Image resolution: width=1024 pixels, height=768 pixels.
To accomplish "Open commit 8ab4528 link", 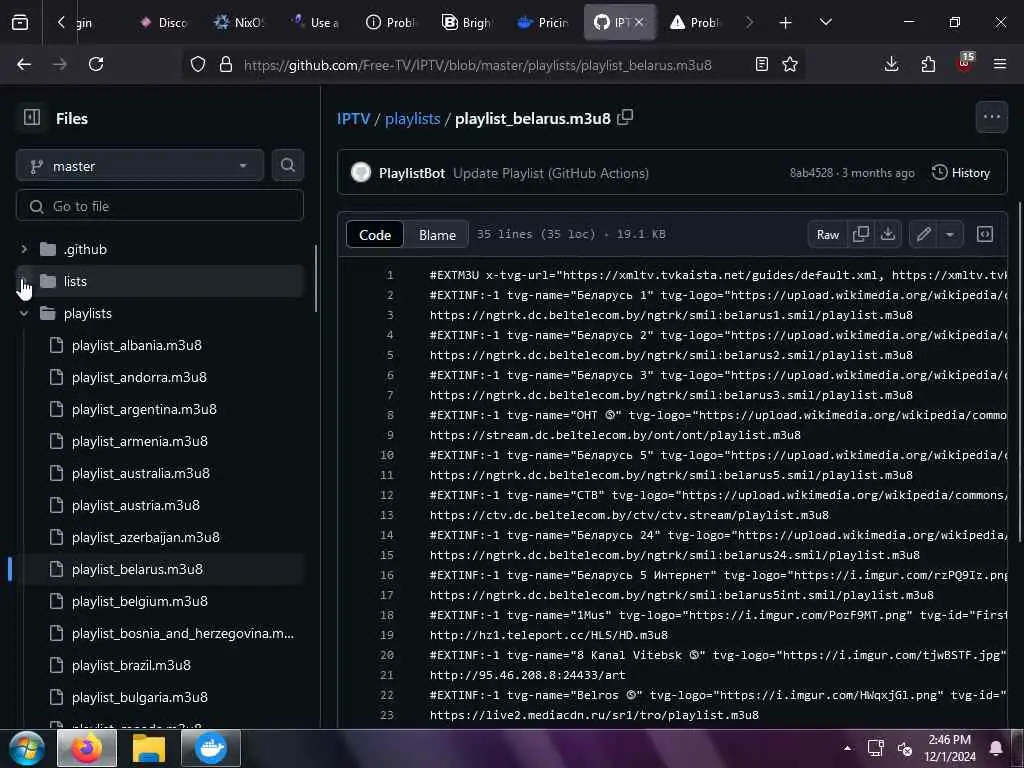I will [x=811, y=173].
